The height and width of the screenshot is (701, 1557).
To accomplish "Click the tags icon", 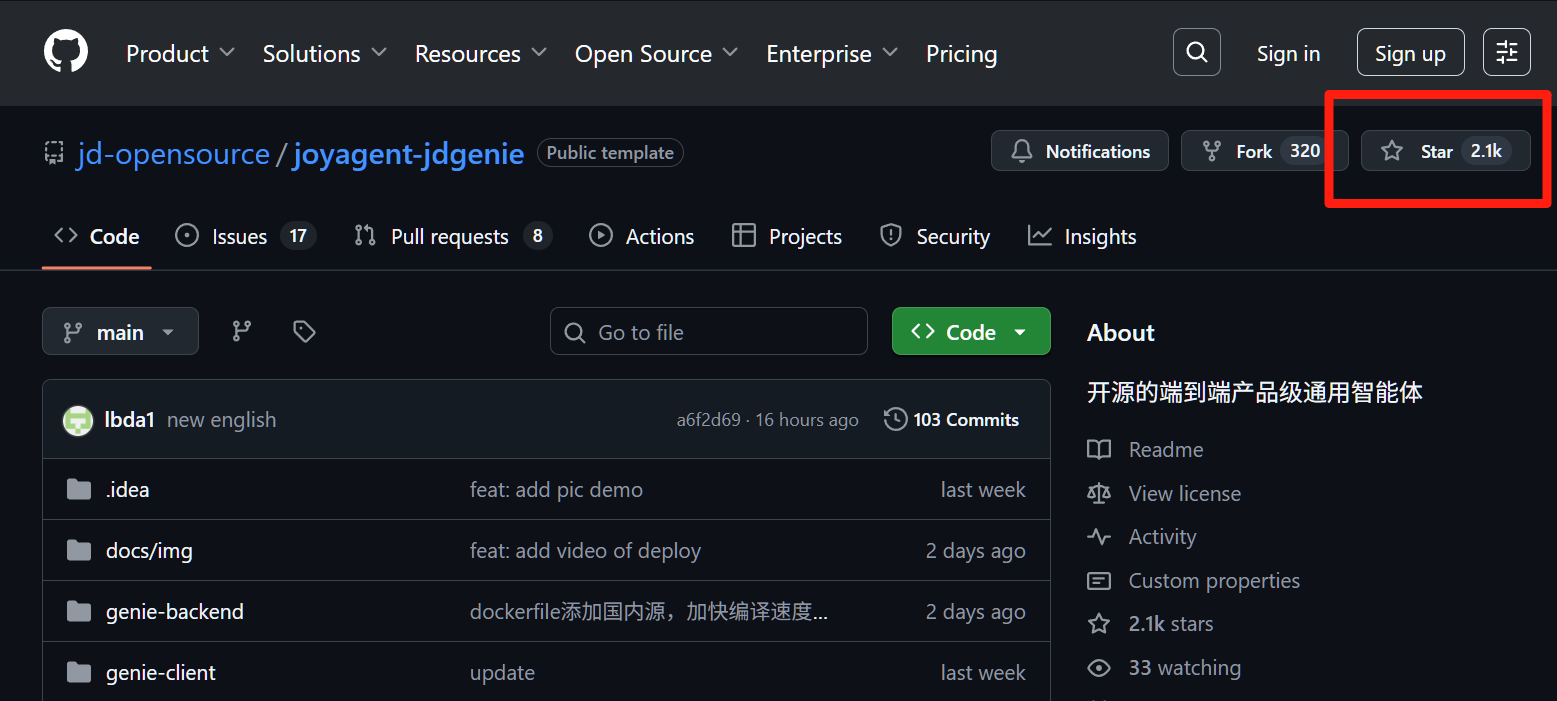I will [x=304, y=332].
